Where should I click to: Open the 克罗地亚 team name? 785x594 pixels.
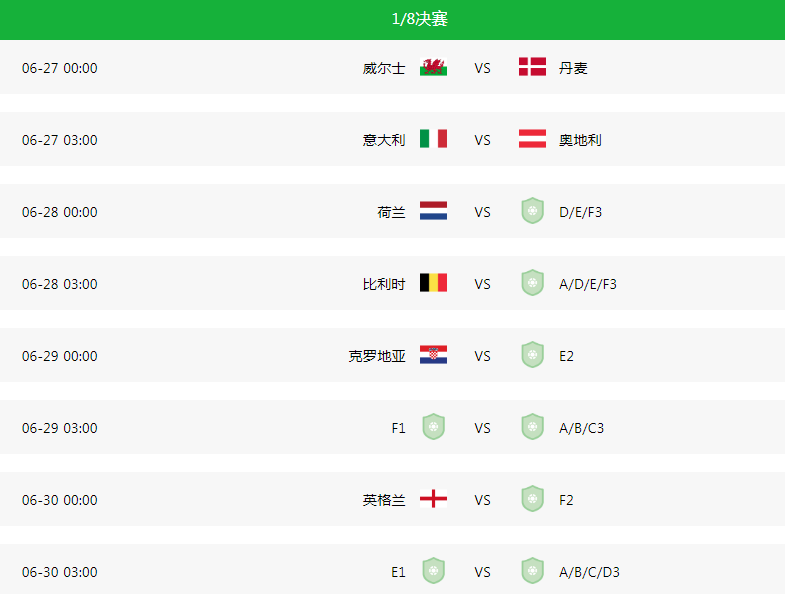coord(377,357)
